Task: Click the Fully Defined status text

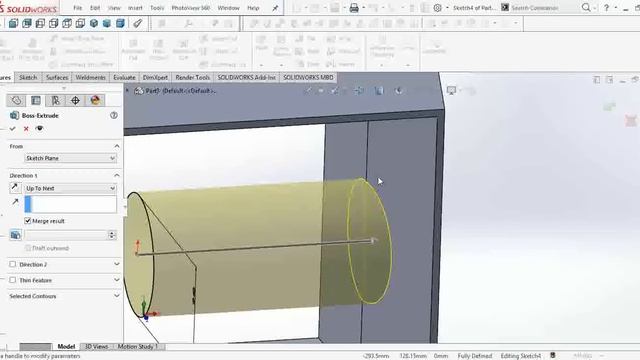Action: [x=475, y=356]
